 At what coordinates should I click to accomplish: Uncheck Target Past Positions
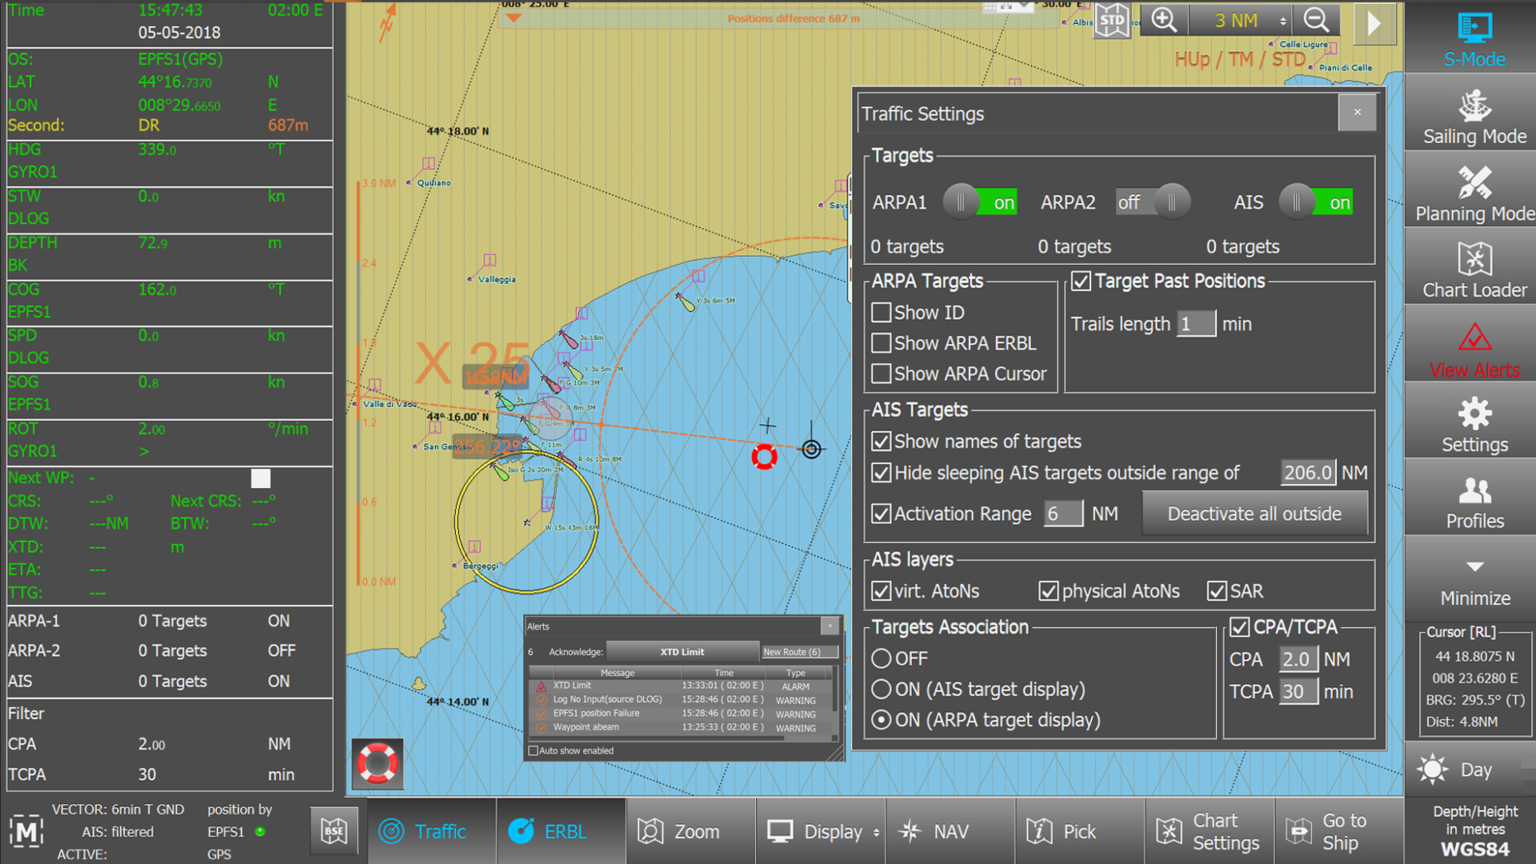(1081, 281)
